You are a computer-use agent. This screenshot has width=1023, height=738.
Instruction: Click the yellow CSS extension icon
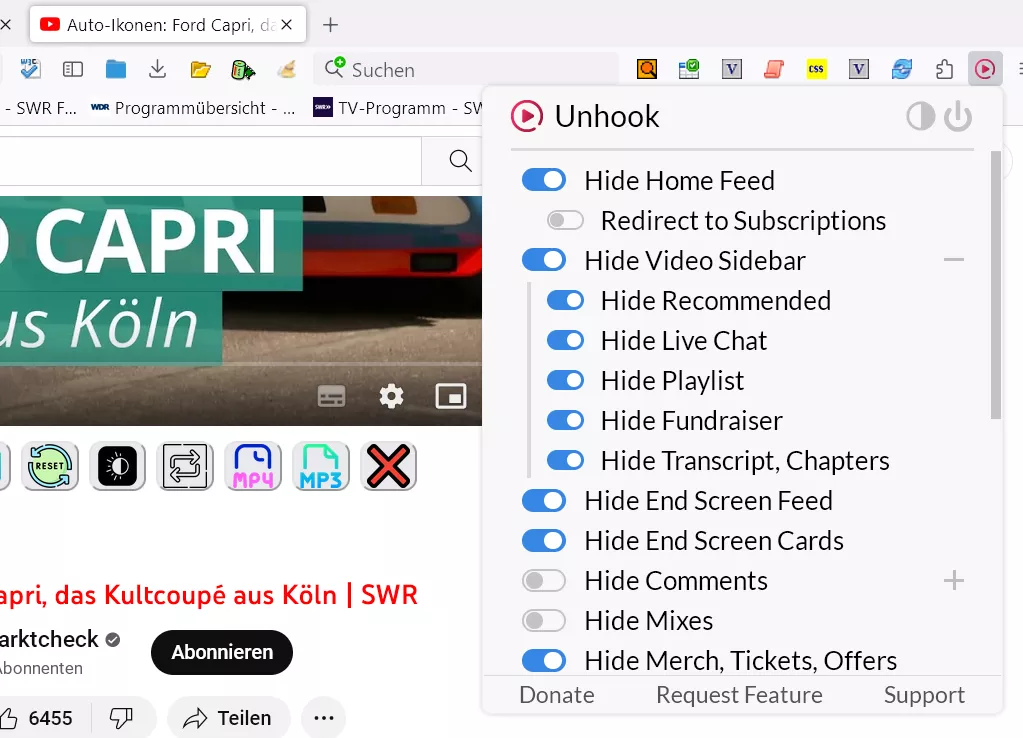816,69
